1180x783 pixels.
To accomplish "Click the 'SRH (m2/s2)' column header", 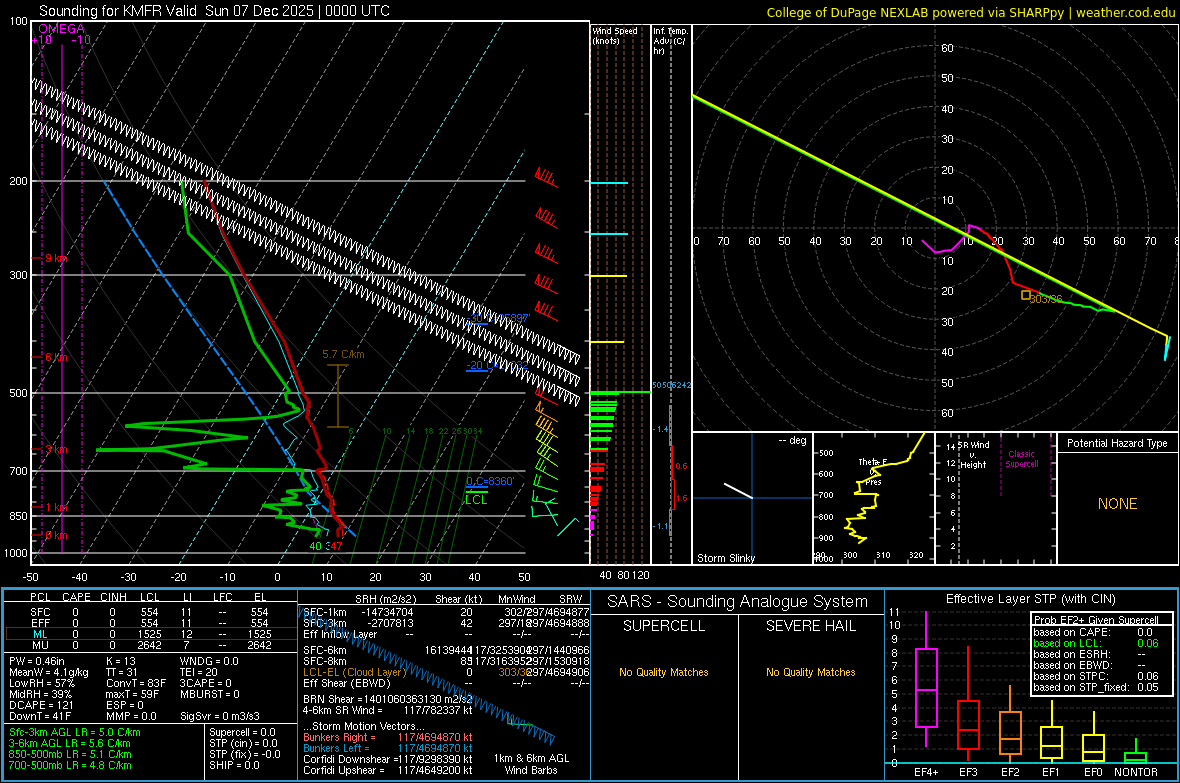I will (x=386, y=599).
